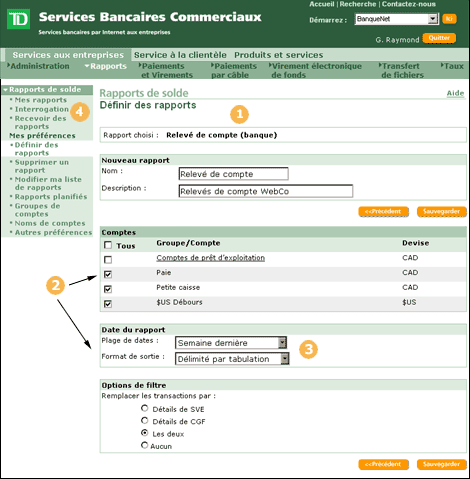
Task: Open the Démarrez BanqueNet dropdown
Action: (x=396, y=19)
